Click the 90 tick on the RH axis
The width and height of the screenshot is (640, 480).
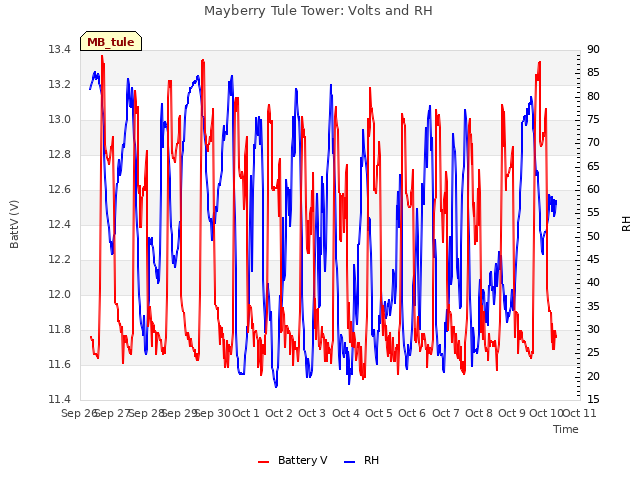593,50
